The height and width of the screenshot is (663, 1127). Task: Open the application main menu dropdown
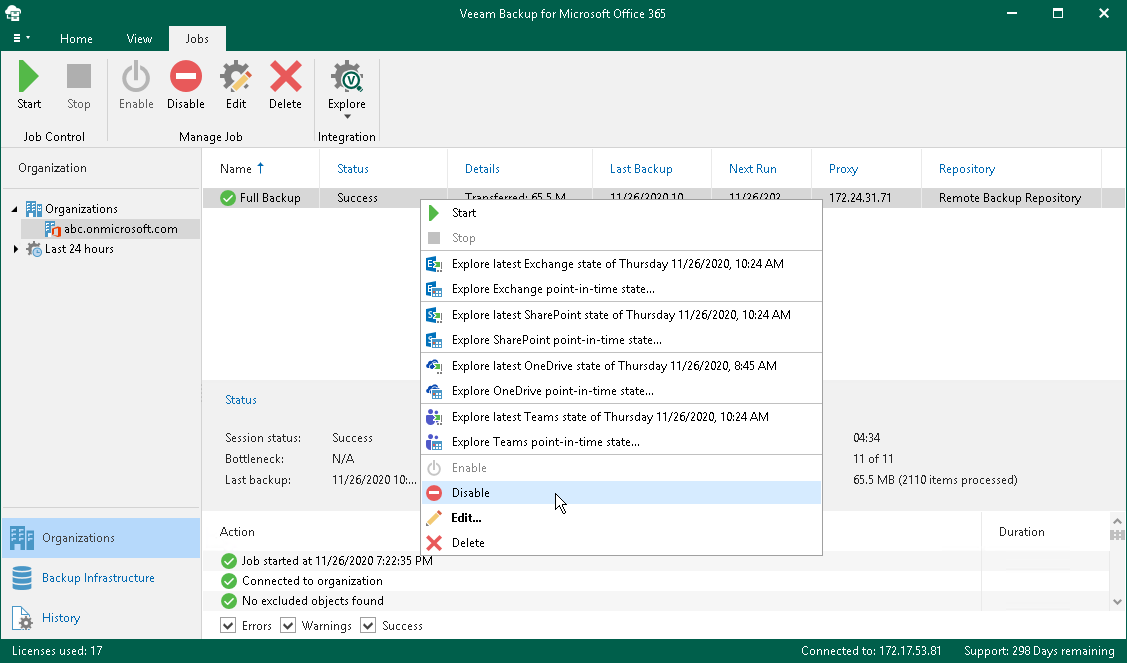coord(20,38)
